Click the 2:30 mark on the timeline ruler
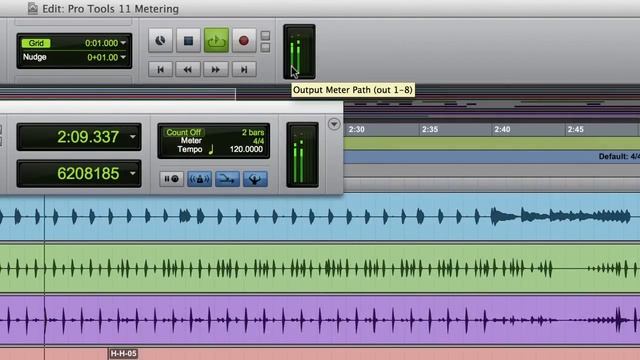 click(356, 129)
